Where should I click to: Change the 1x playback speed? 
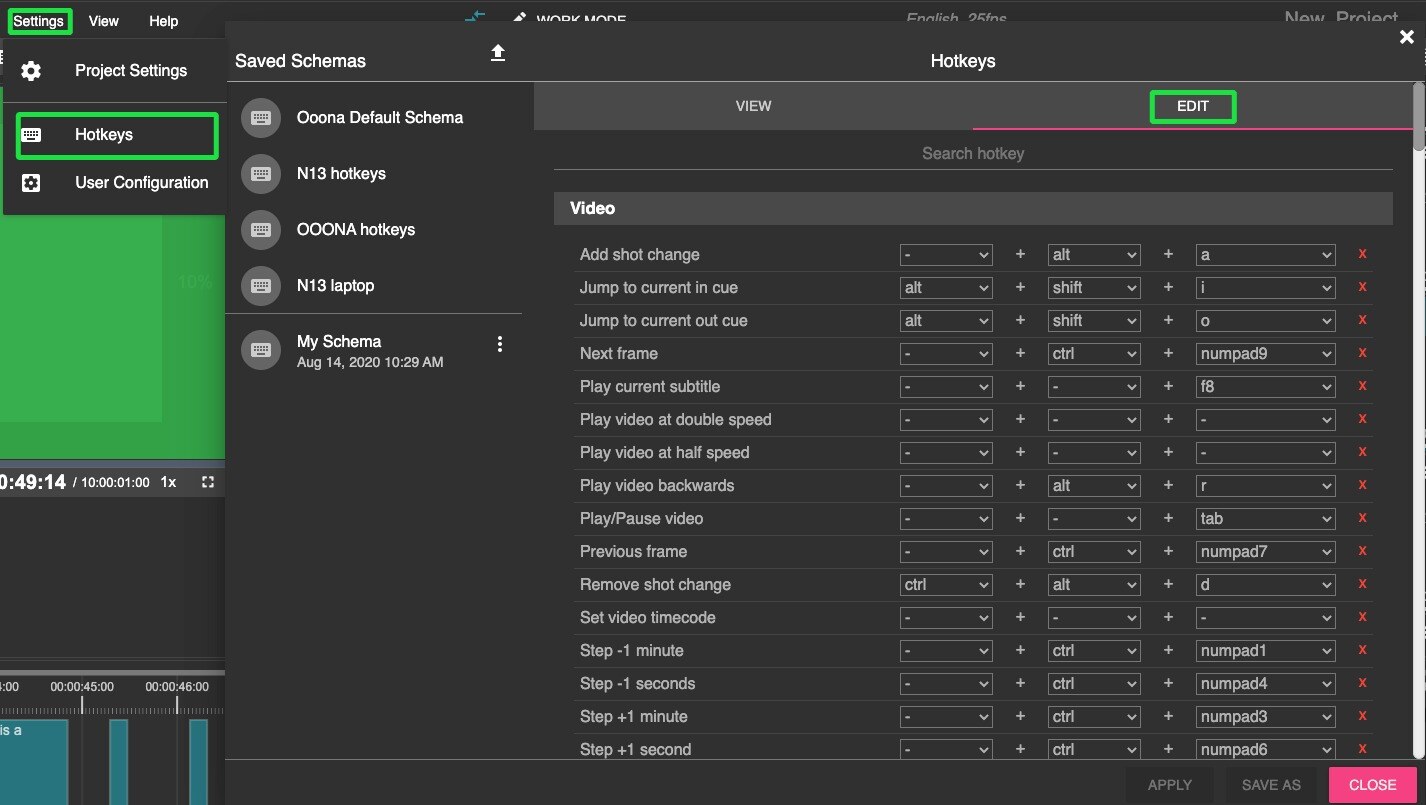(x=168, y=481)
